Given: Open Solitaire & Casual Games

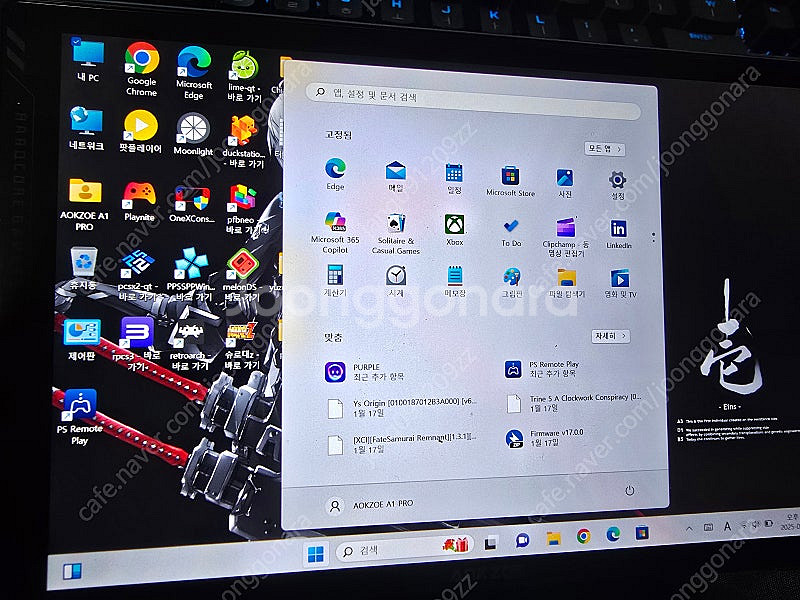Looking at the screenshot, I should click(396, 234).
